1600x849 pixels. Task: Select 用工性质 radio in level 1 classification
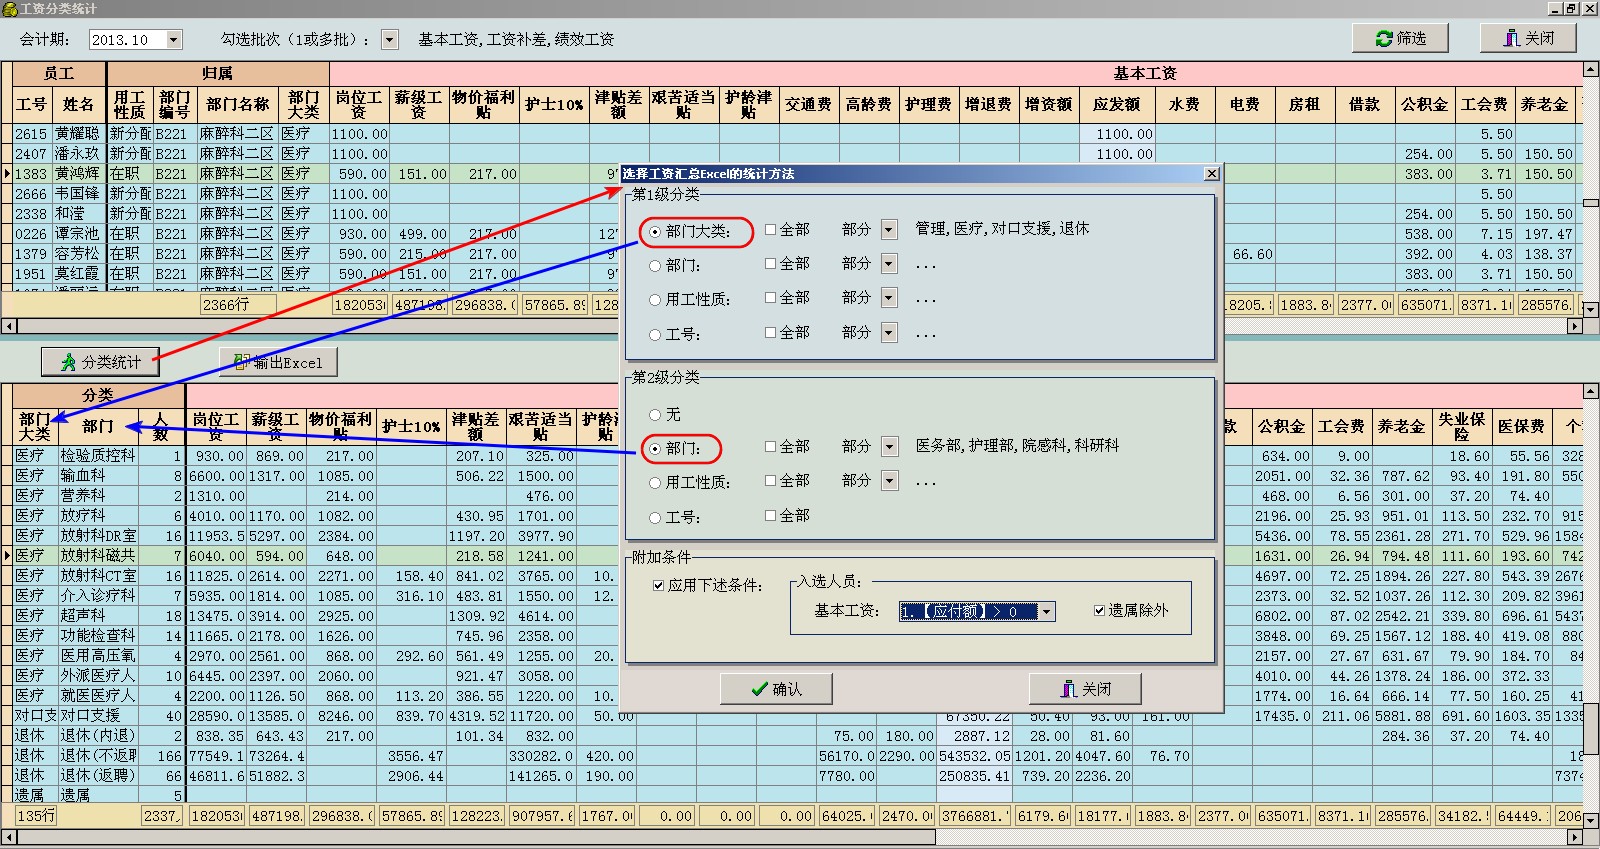pyautogui.click(x=655, y=300)
